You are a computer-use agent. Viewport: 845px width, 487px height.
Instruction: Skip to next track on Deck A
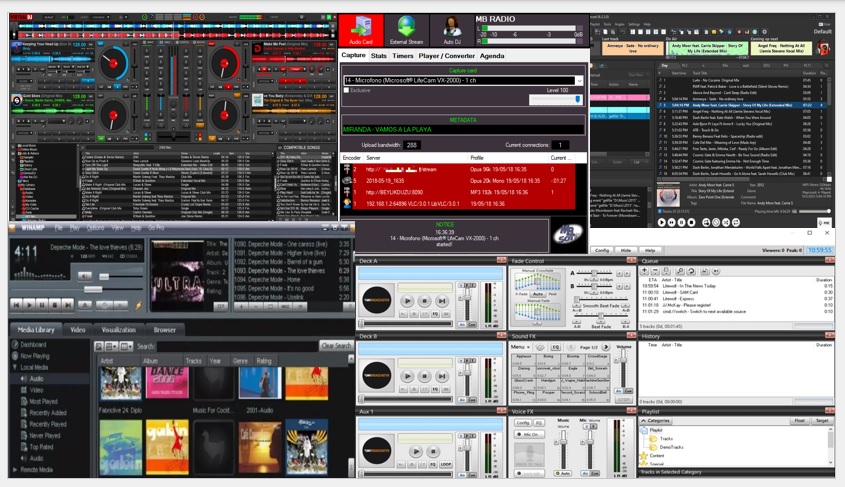click(x=442, y=301)
